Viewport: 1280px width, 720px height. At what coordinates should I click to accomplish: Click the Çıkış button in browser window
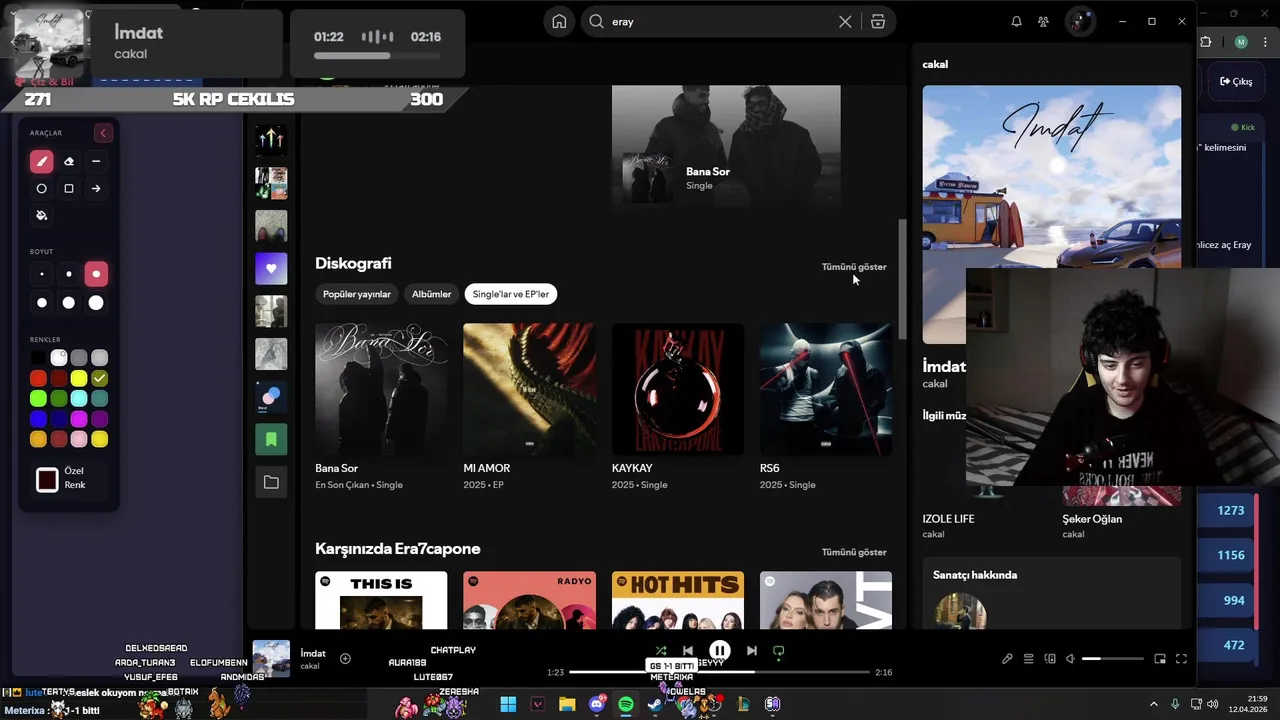[1236, 82]
